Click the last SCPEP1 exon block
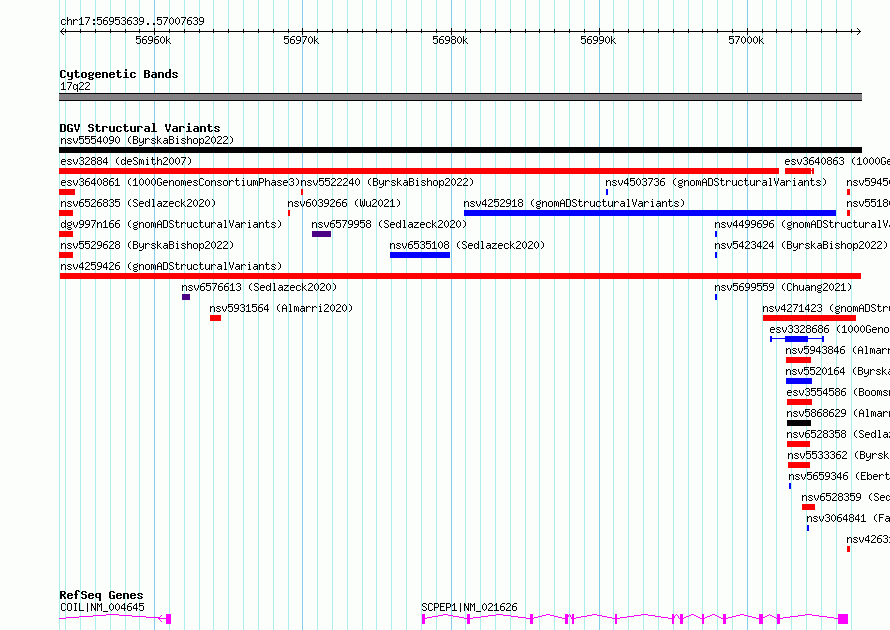890x630 pixels. [x=843, y=619]
